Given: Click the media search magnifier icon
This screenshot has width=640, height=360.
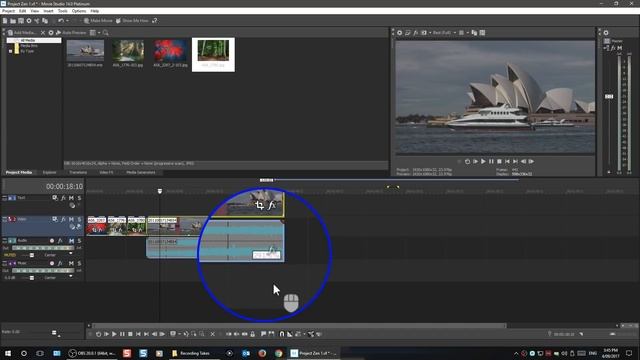Looking at the screenshot, I should pyautogui.click(x=106, y=33).
